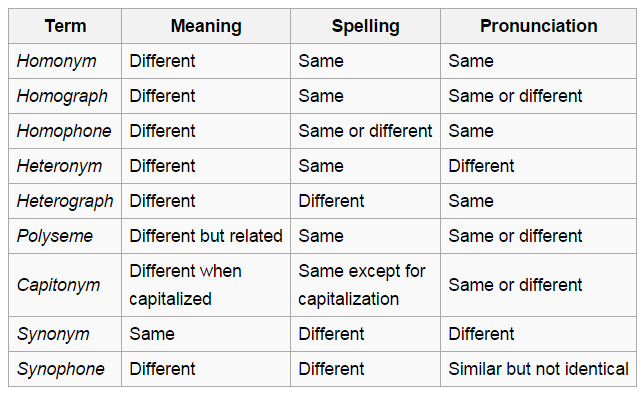The width and height of the screenshot is (643, 396).
Task: Click the Meaning column header
Action: [x=206, y=26]
